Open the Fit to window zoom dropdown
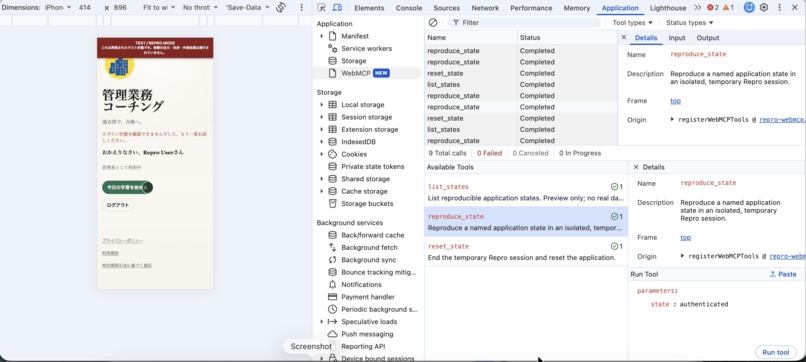The height and width of the screenshot is (362, 806). (x=159, y=8)
